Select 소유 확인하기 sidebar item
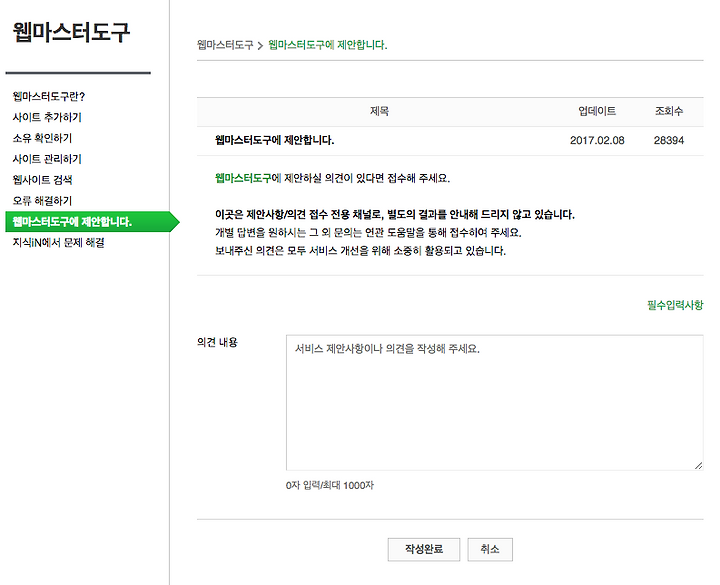The height and width of the screenshot is (585, 720). [42, 138]
